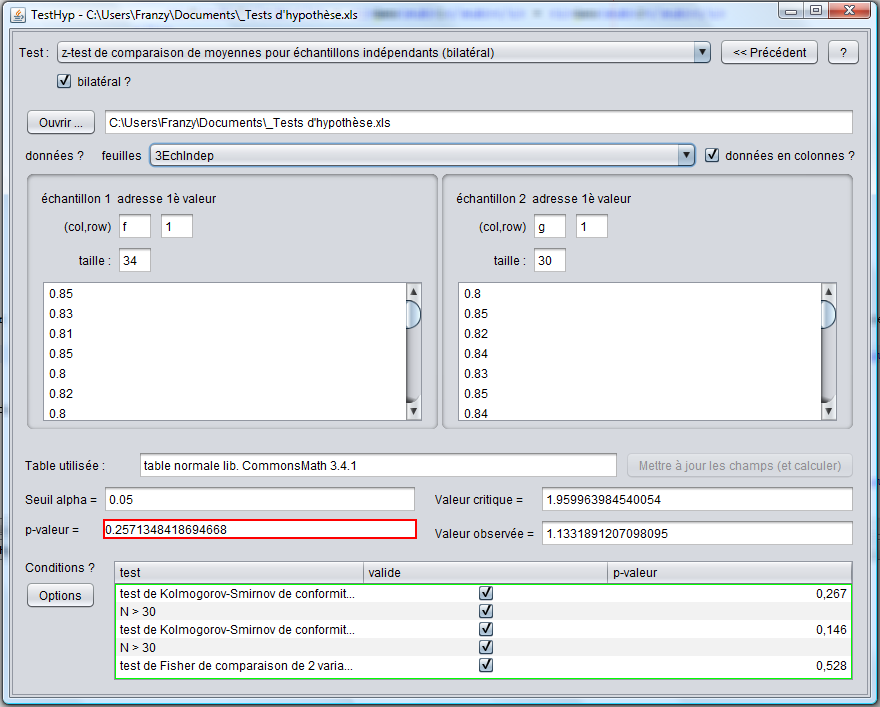880x707 pixels.
Task: Click scroll-down arrow of échantillon 1 list
Action: [413, 411]
